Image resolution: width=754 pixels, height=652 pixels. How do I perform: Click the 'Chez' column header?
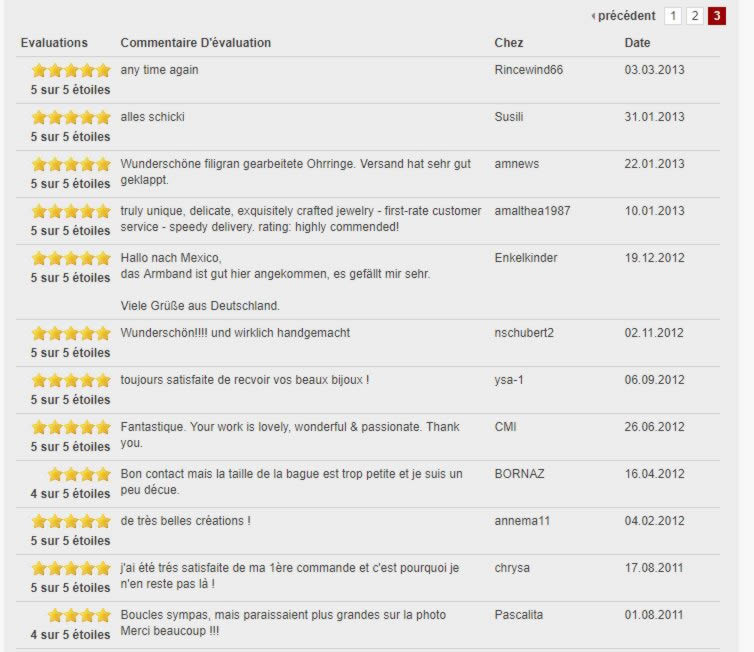(508, 43)
